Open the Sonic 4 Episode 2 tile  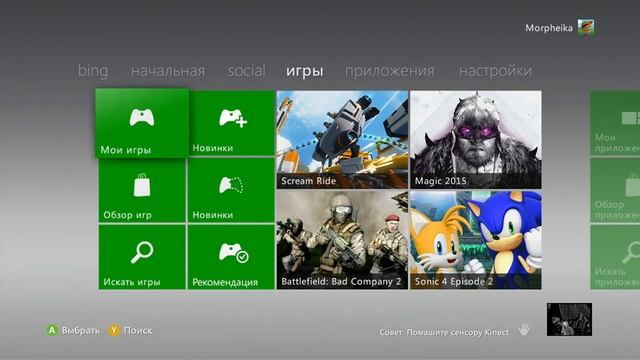[x=476, y=240]
